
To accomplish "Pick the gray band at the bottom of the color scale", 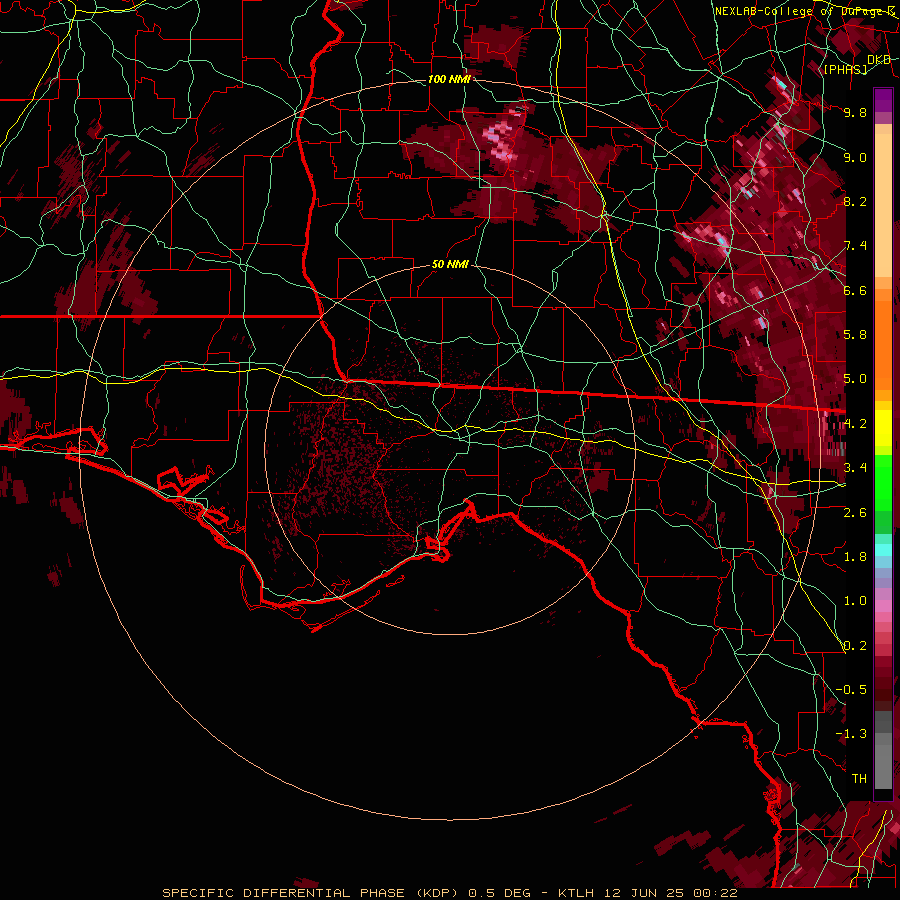I will coord(883,761).
